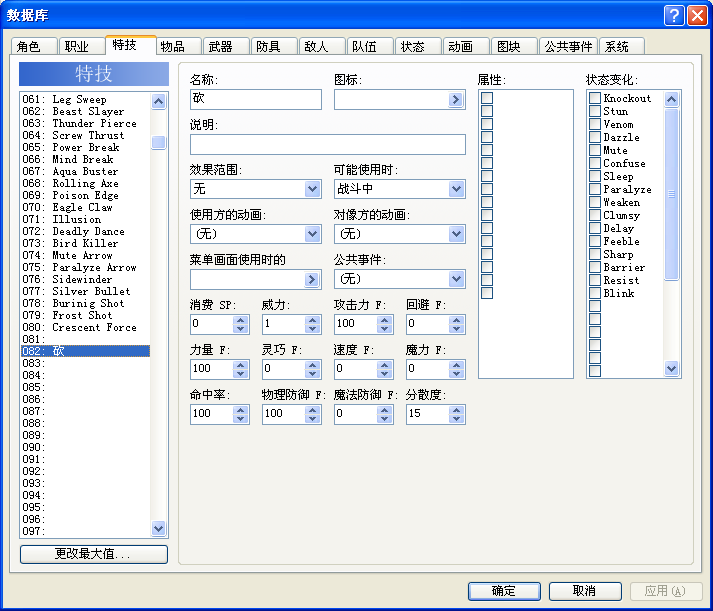Decrease the 分散度 value
This screenshot has width=713, height=611.
[x=457, y=419]
